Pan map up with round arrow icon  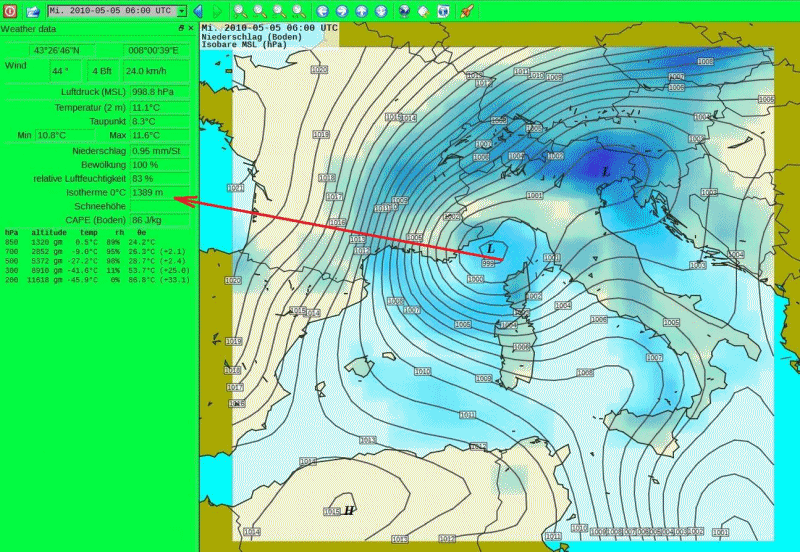361,11
